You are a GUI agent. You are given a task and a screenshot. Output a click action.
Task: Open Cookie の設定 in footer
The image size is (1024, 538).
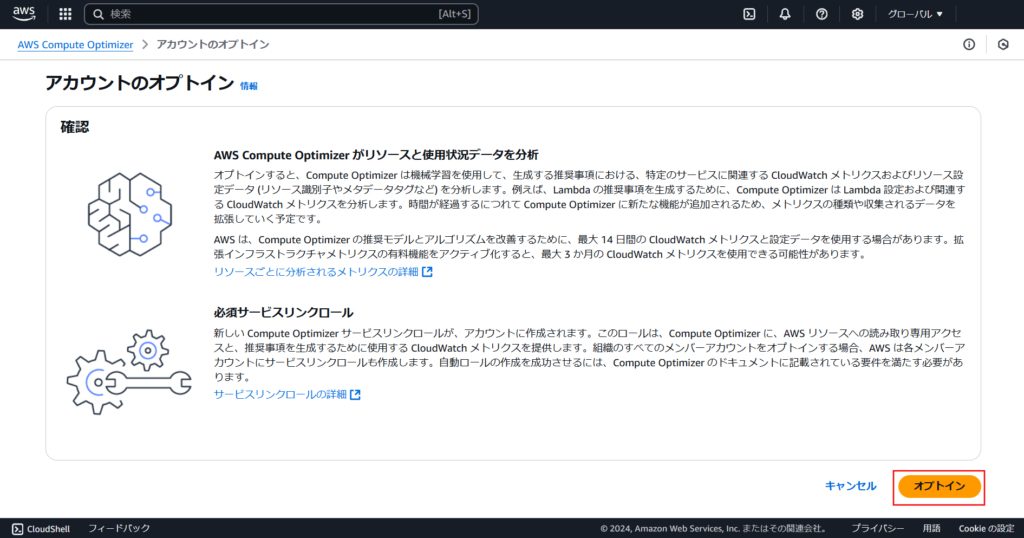coord(986,528)
